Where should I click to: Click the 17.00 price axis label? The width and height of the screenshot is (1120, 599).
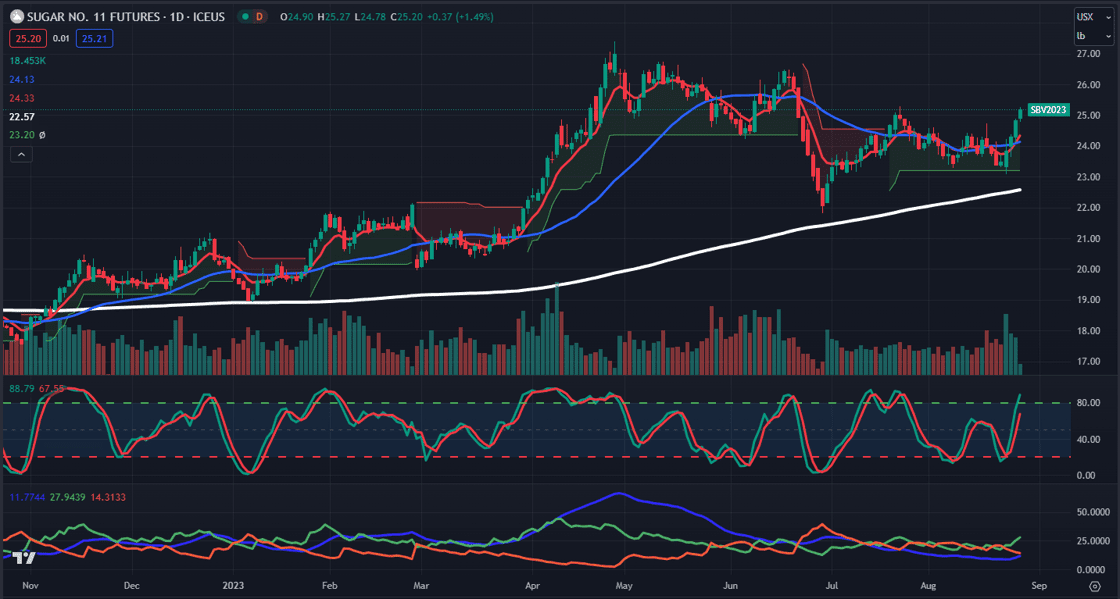pyautogui.click(x=1087, y=361)
